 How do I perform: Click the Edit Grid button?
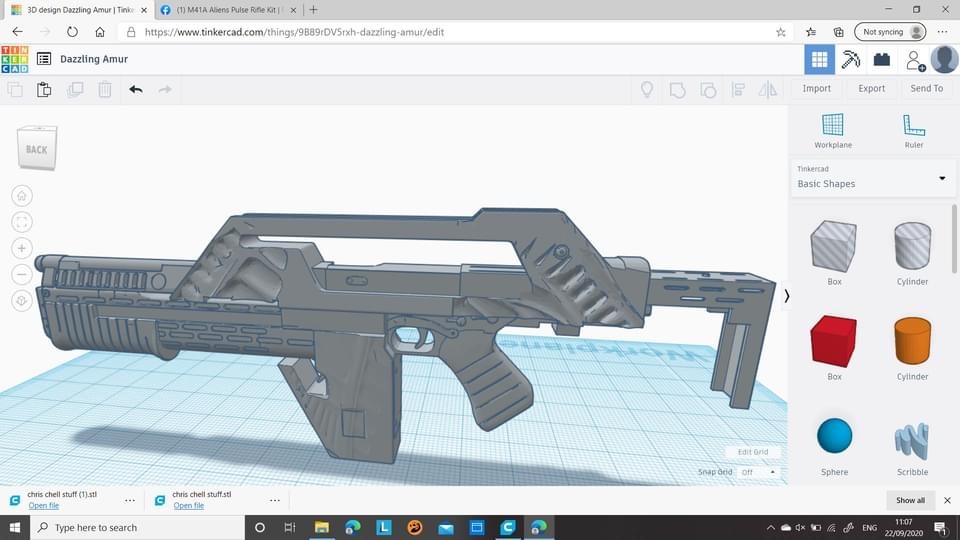coord(752,452)
